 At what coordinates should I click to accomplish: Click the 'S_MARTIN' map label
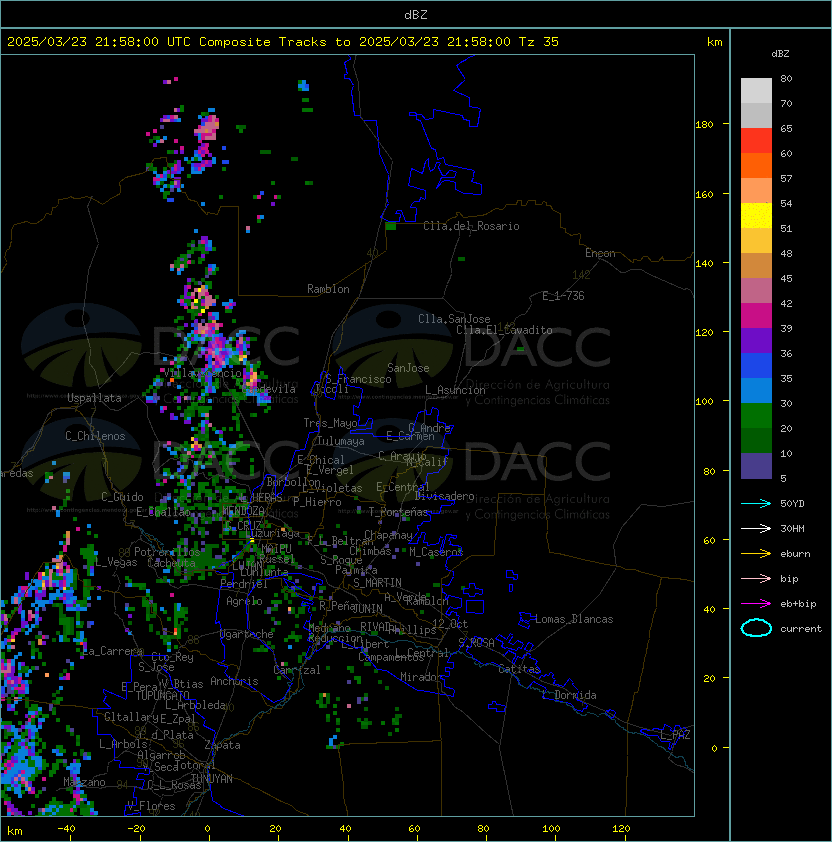click(x=377, y=583)
